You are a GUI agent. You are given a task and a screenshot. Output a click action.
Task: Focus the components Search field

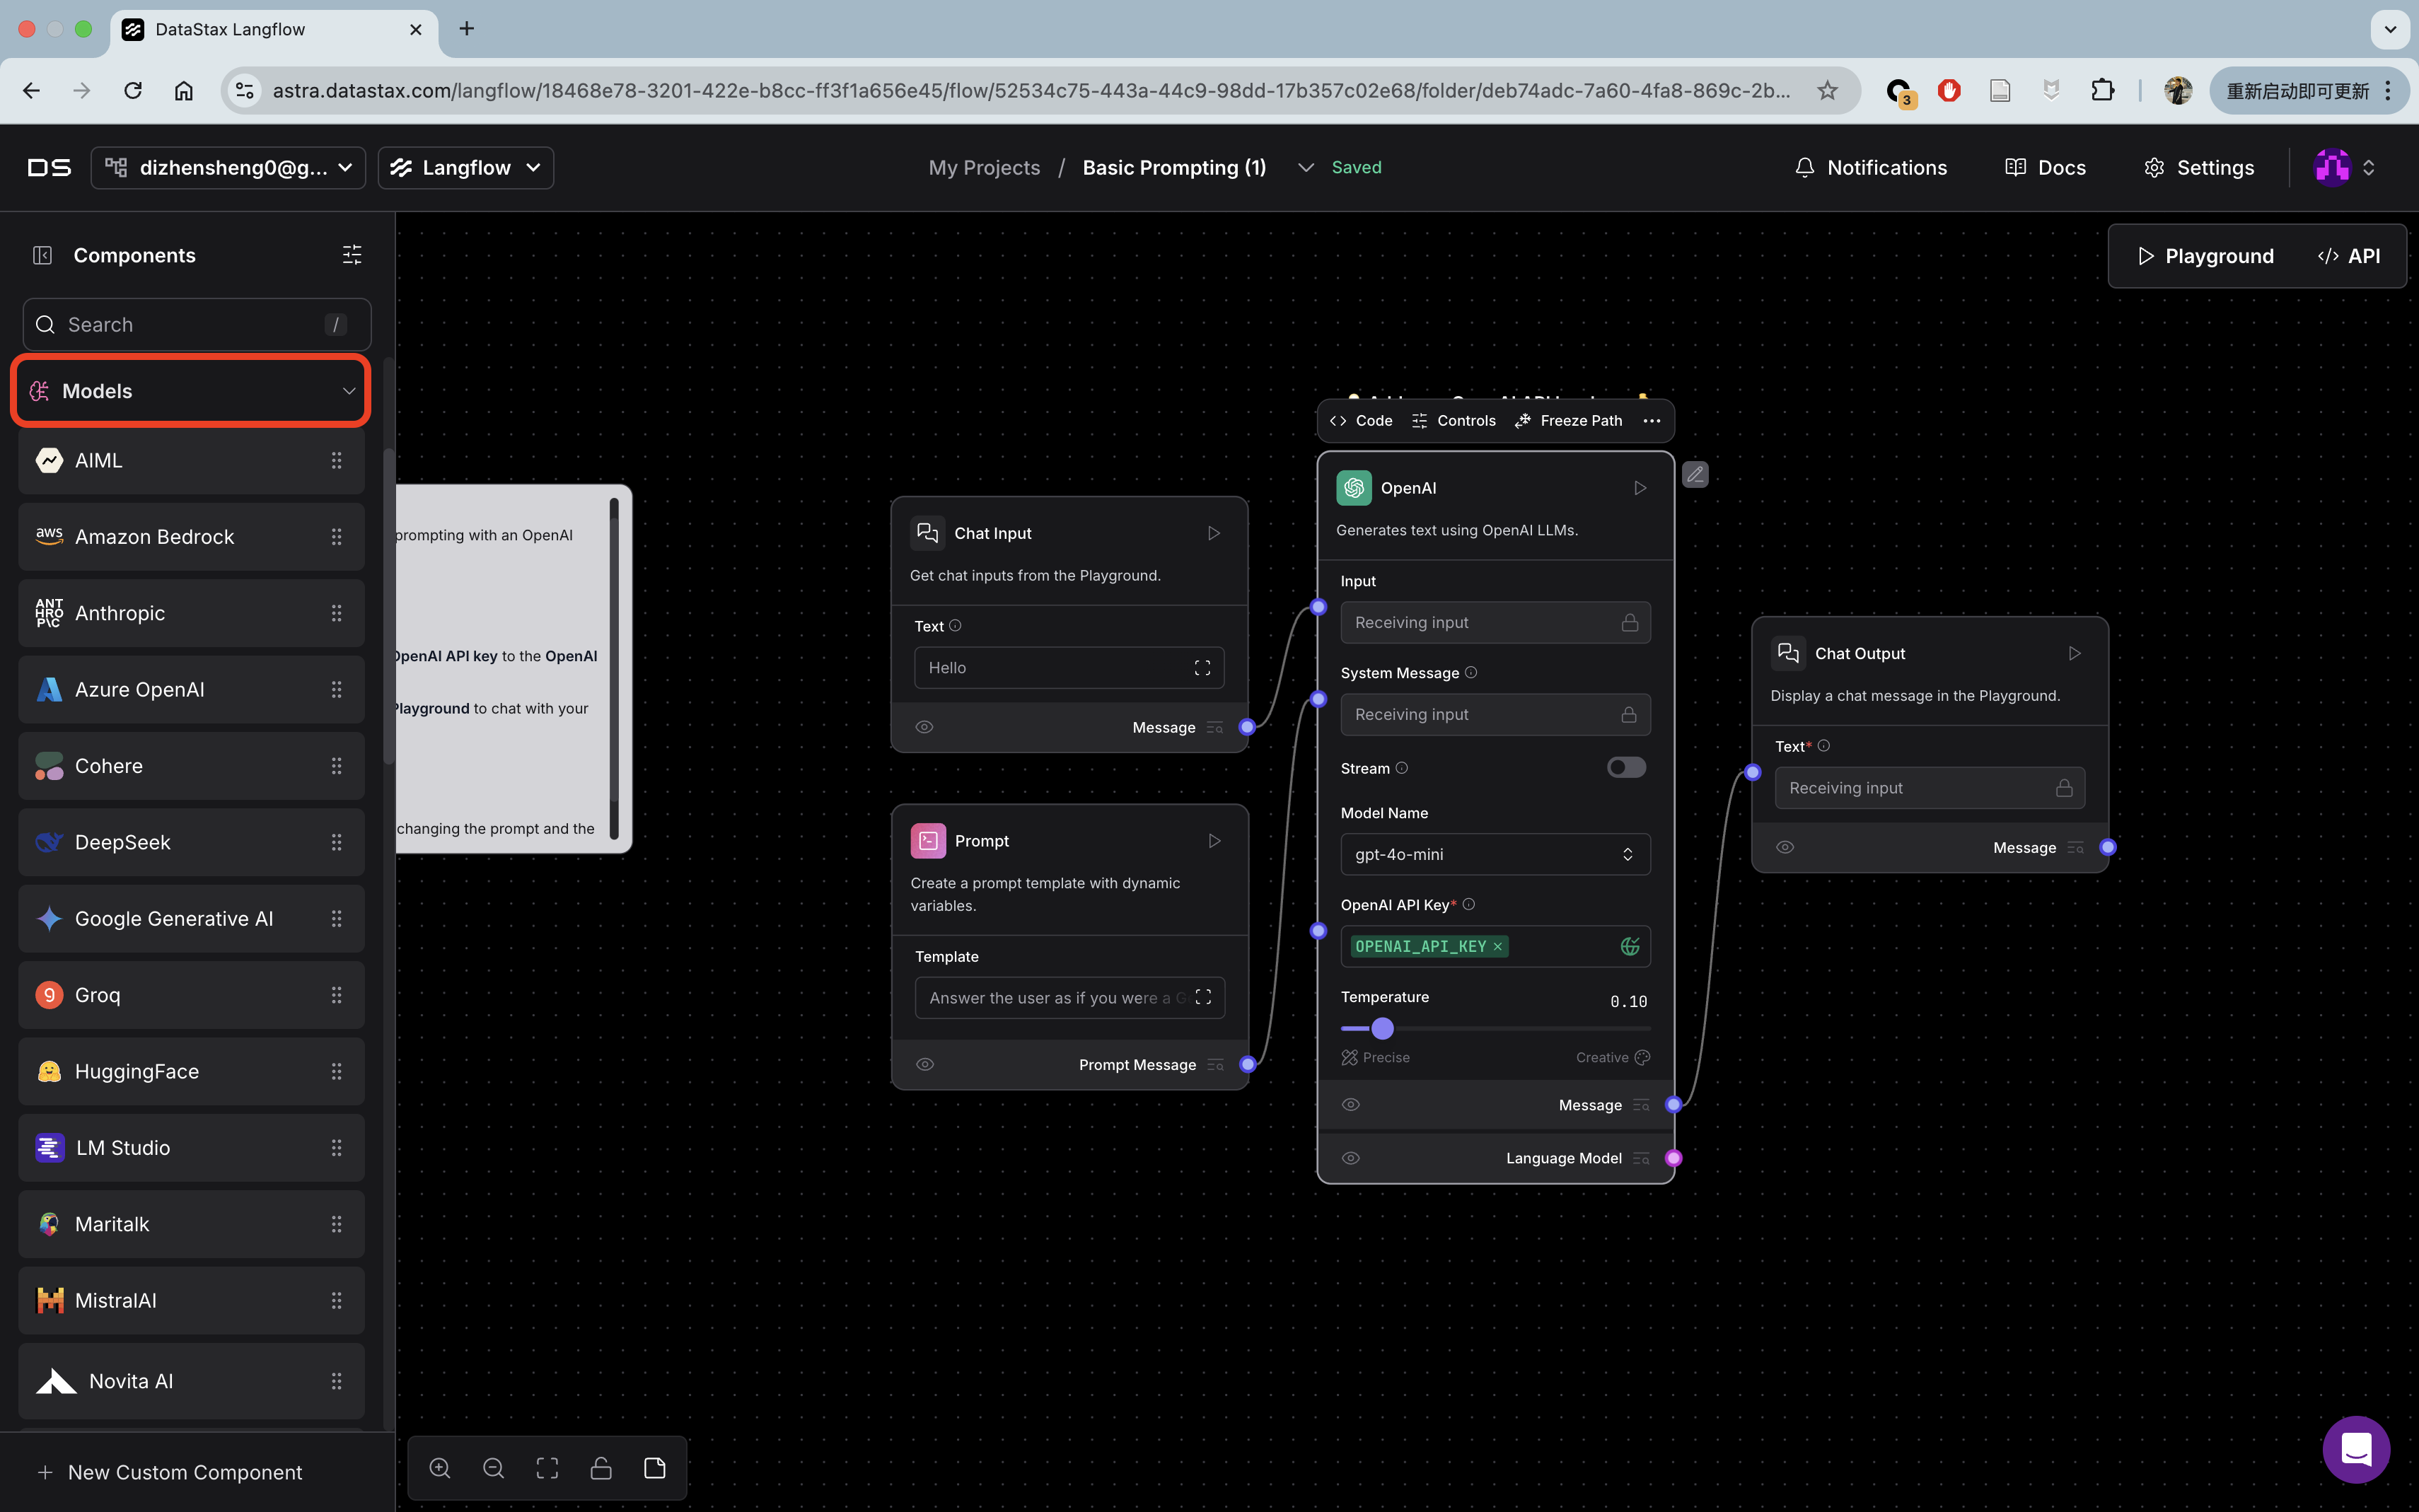click(x=197, y=325)
